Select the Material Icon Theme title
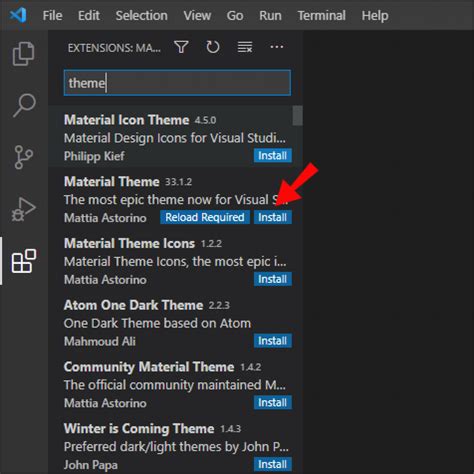This screenshot has height=474, width=474. point(127,120)
